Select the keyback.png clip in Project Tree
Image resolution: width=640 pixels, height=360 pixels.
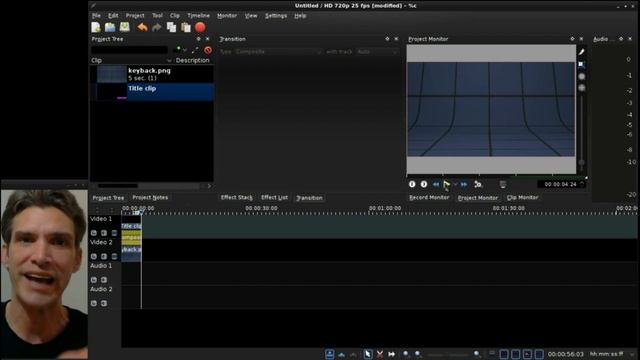pyautogui.click(x=152, y=74)
